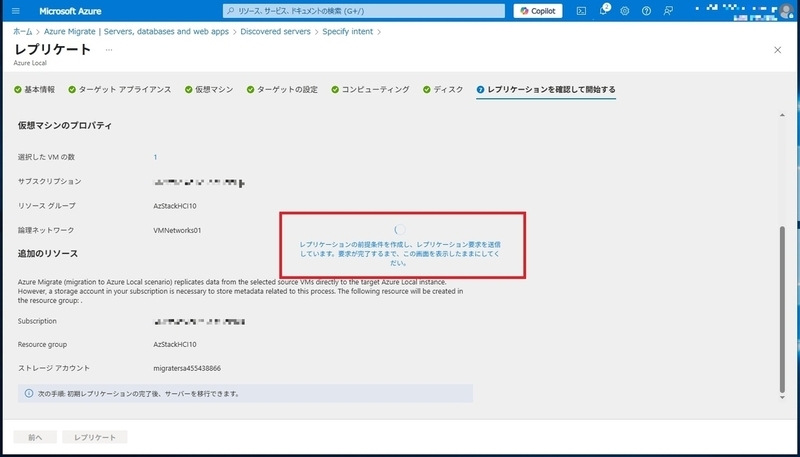This screenshot has height=457, width=800.
Task: Click the loading spinner in the progress message
Action: pos(401,230)
